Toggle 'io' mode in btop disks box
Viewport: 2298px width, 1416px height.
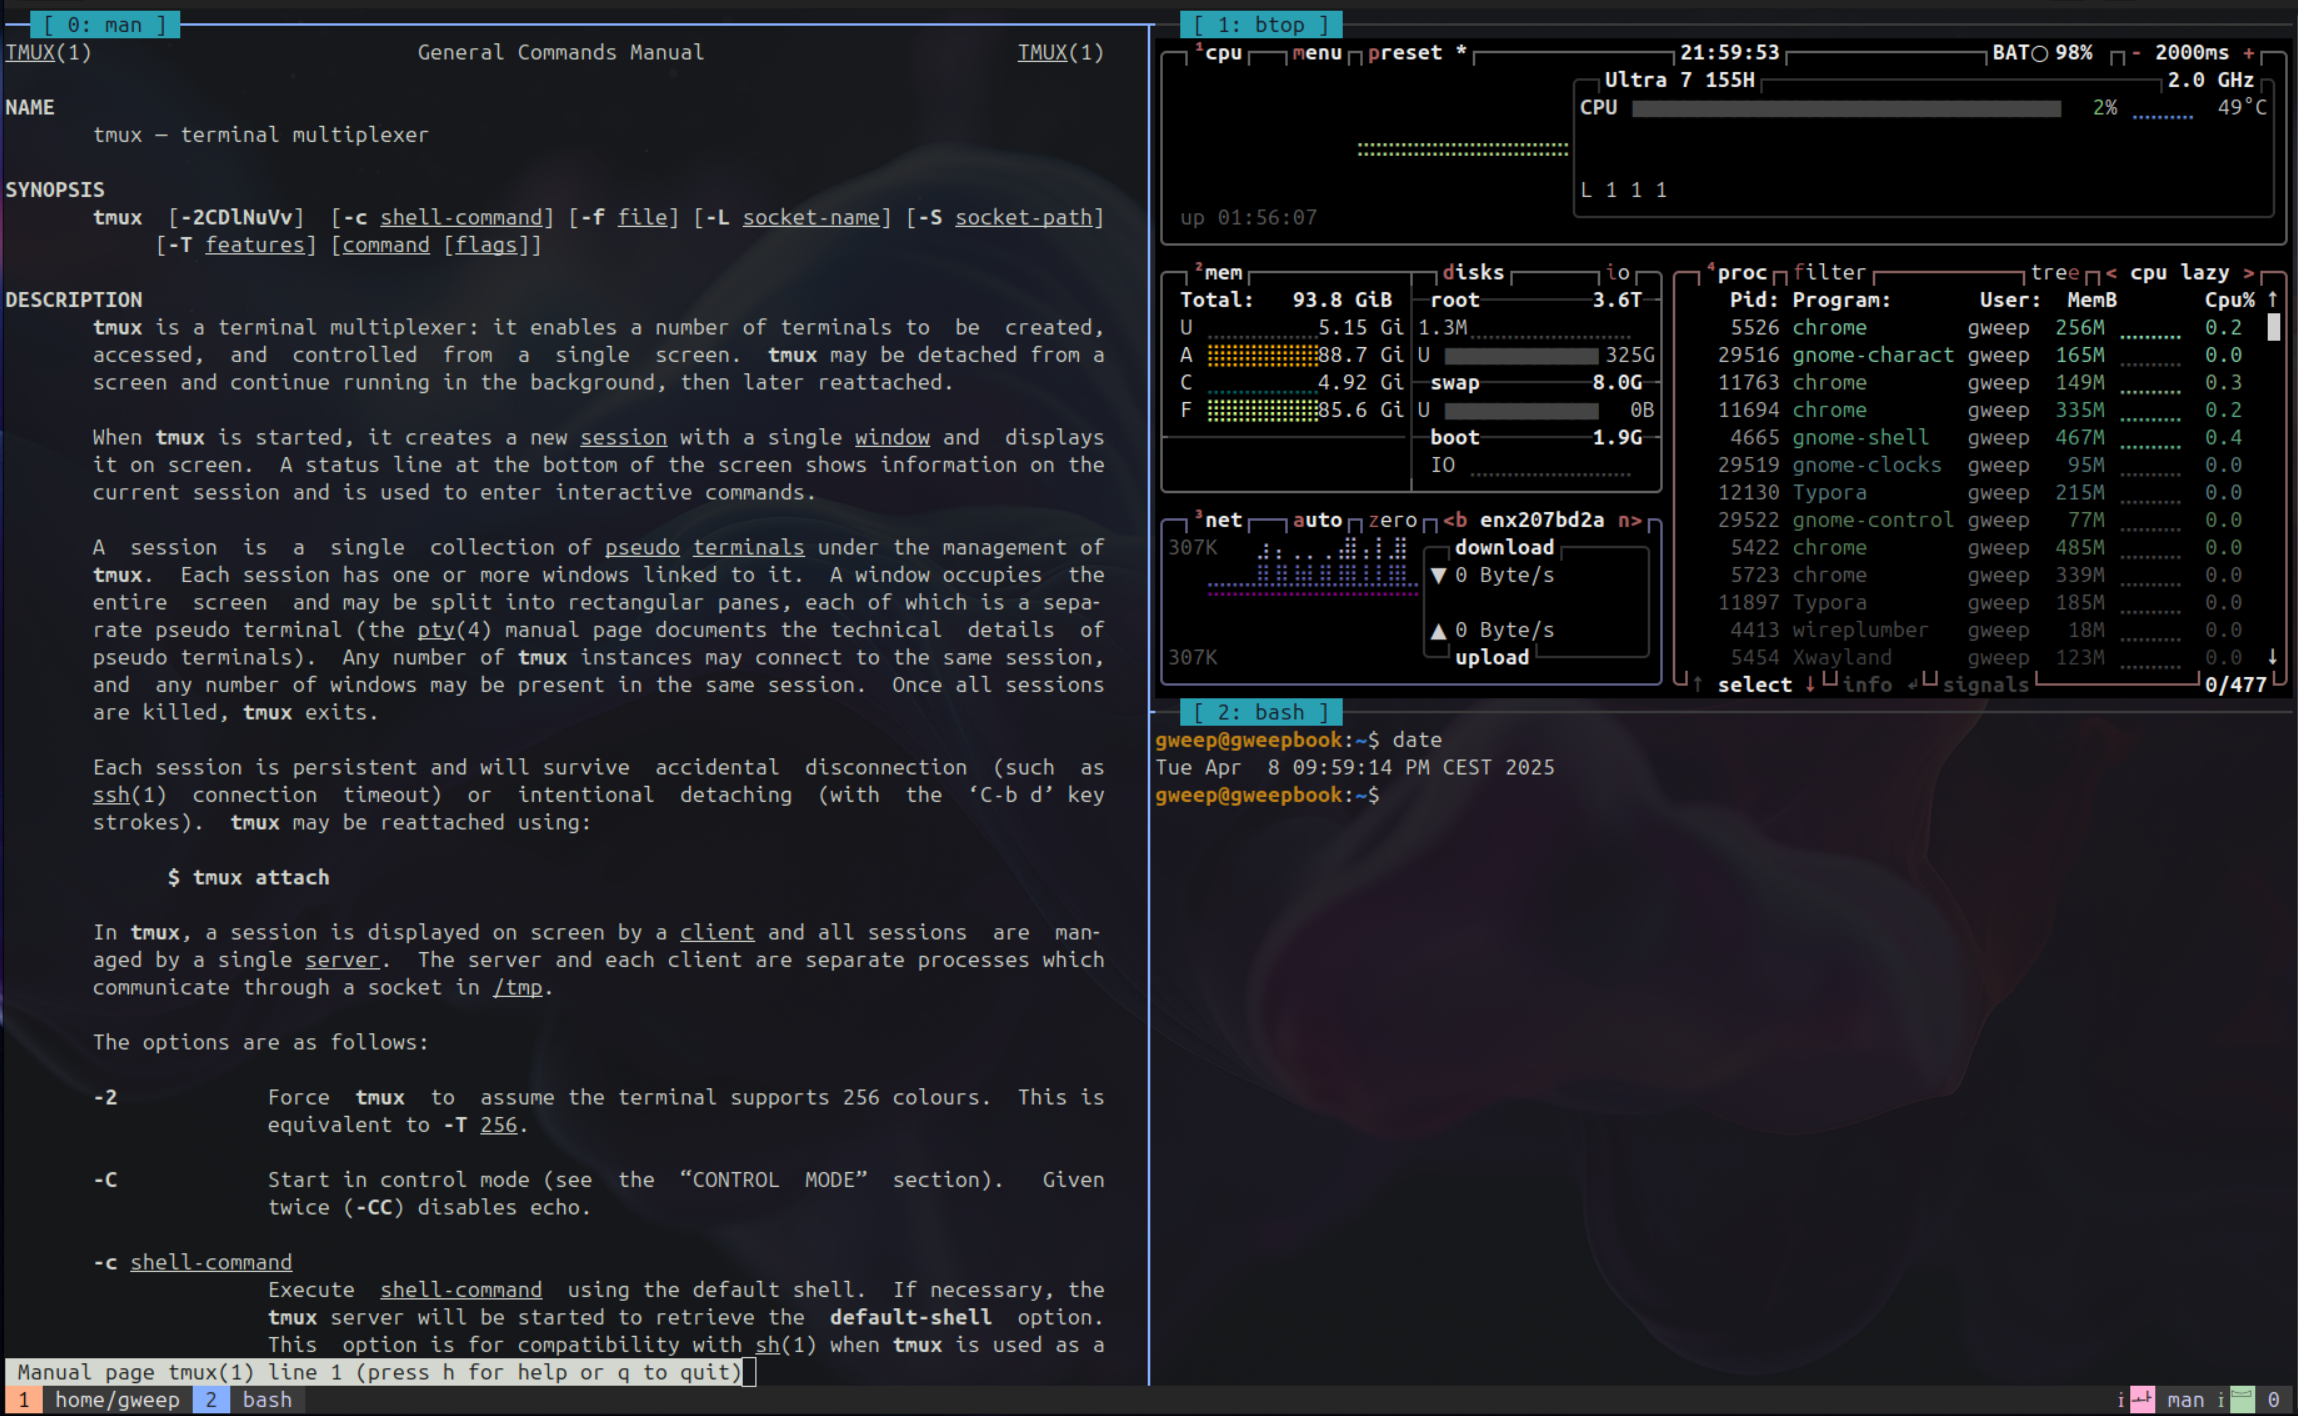point(1618,272)
